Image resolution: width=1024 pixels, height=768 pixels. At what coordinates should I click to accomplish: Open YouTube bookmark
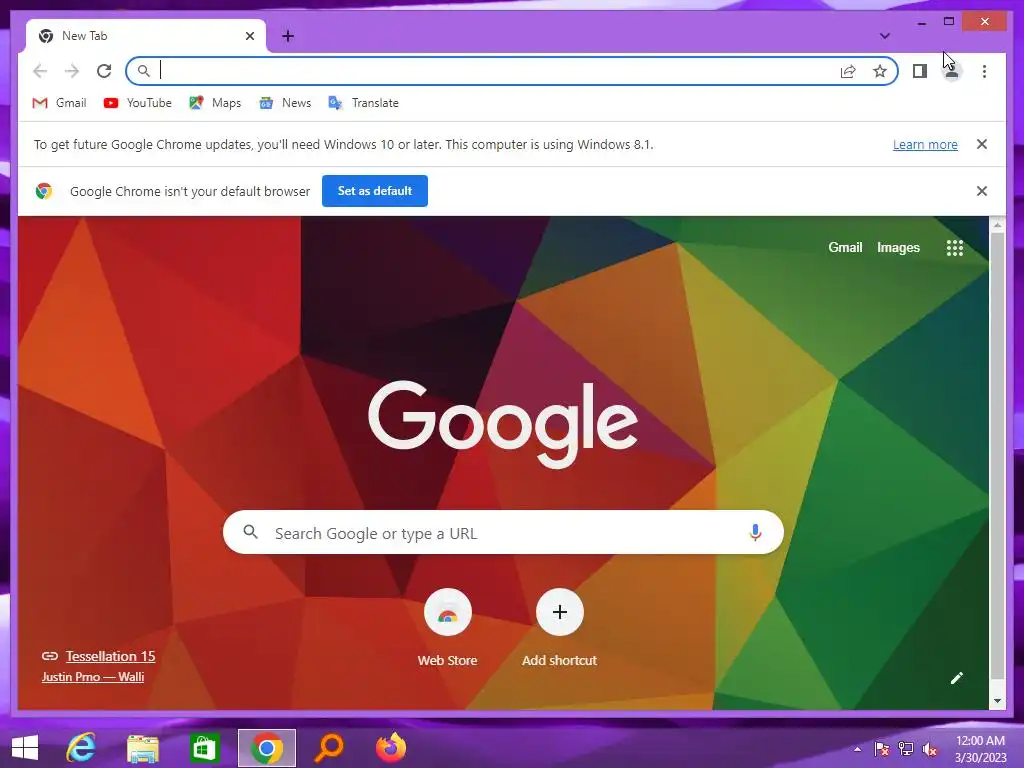[138, 103]
